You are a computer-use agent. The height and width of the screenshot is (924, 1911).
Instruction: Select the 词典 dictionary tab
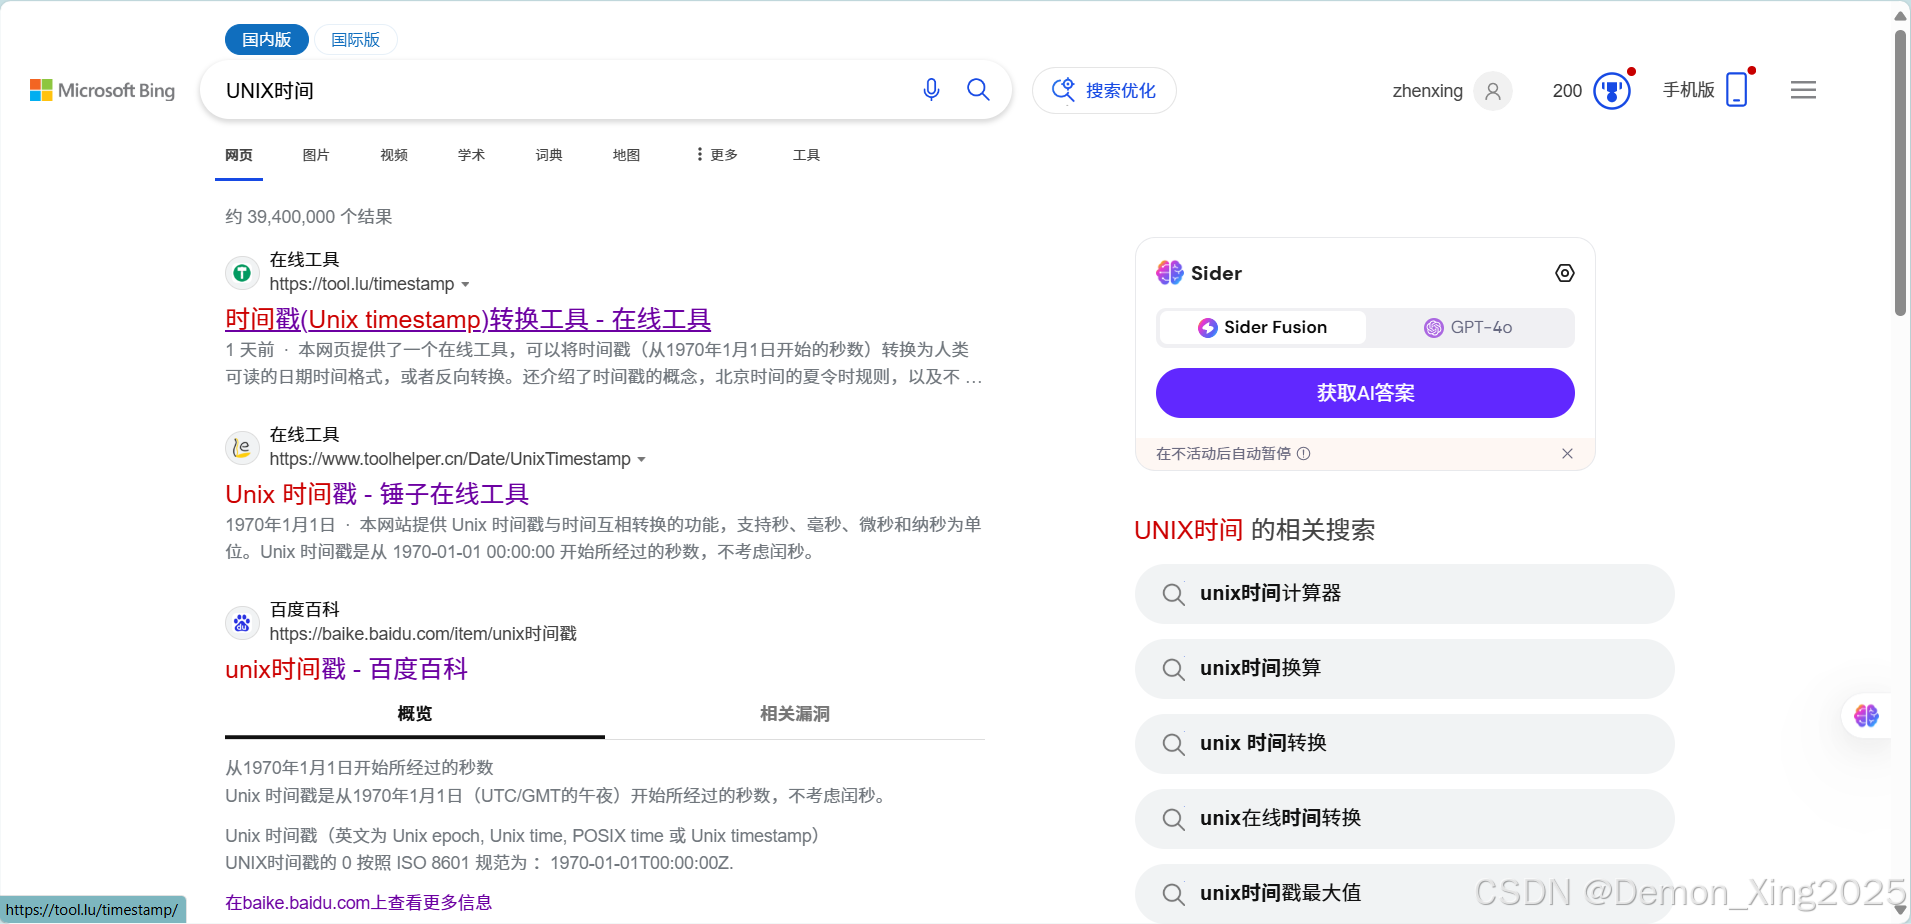(549, 155)
